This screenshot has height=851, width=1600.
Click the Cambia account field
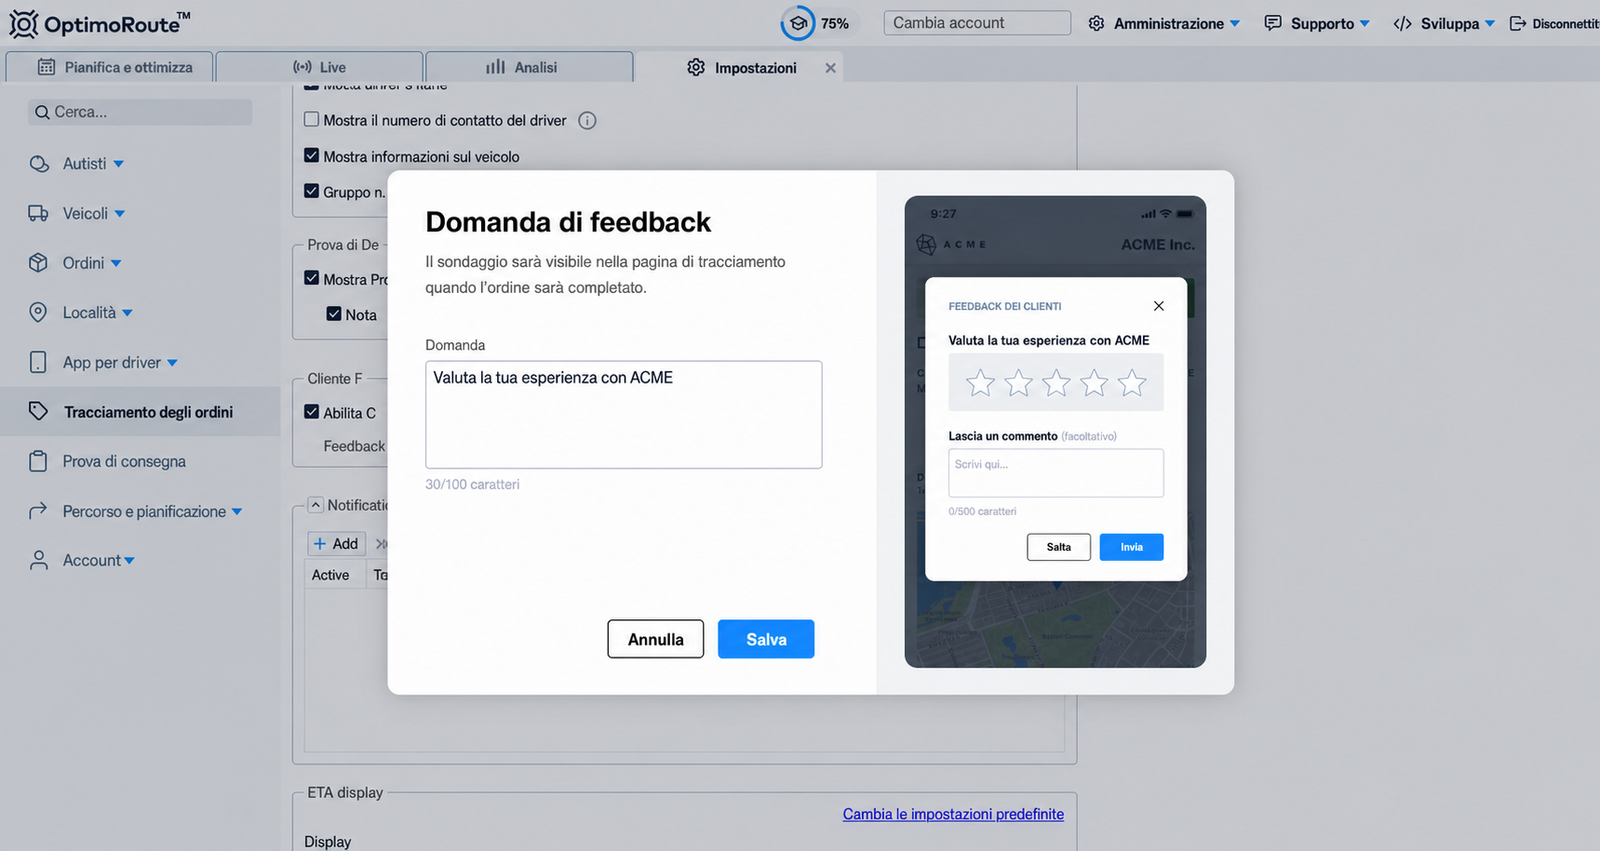tap(977, 23)
